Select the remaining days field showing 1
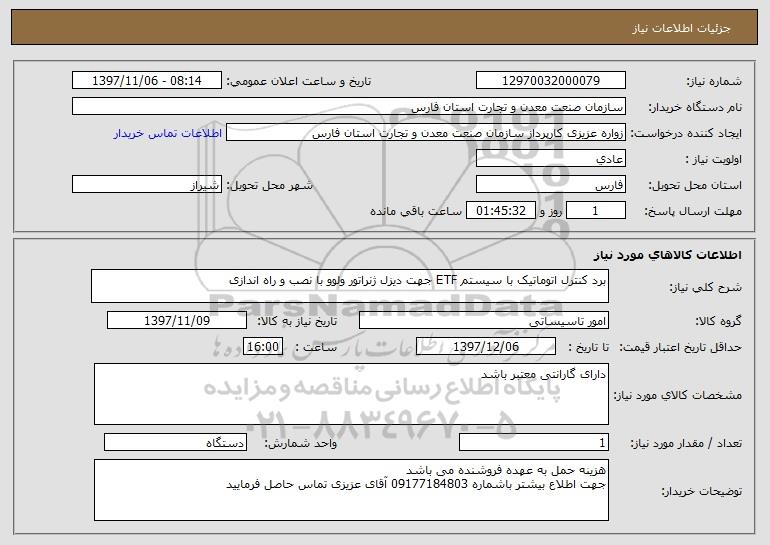Image resolution: width=770 pixels, height=545 pixels. pyautogui.click(x=596, y=211)
